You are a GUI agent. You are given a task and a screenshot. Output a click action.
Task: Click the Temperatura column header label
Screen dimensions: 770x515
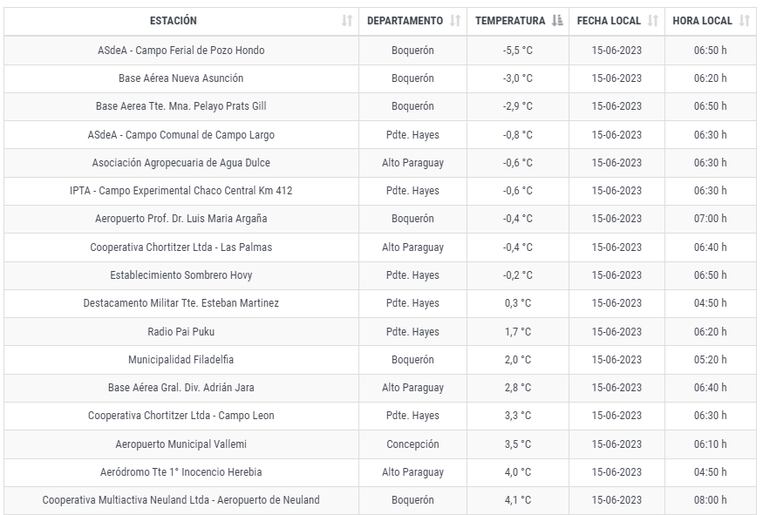click(x=510, y=21)
